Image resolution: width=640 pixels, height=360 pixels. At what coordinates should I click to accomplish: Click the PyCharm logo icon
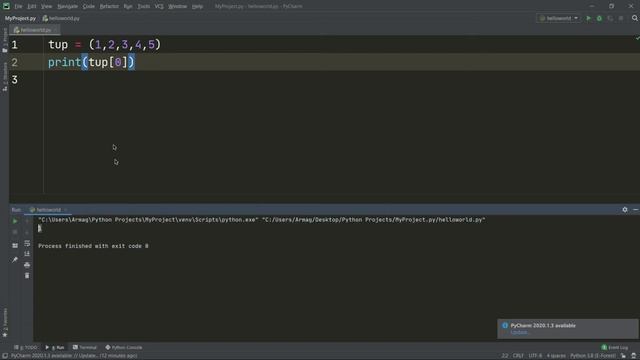pos(6,6)
